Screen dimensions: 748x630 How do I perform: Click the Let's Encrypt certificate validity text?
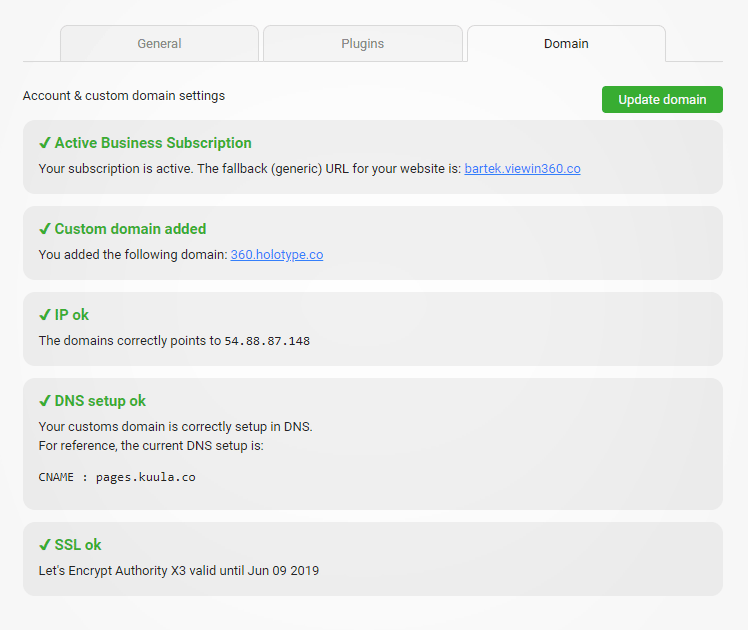[x=179, y=571]
